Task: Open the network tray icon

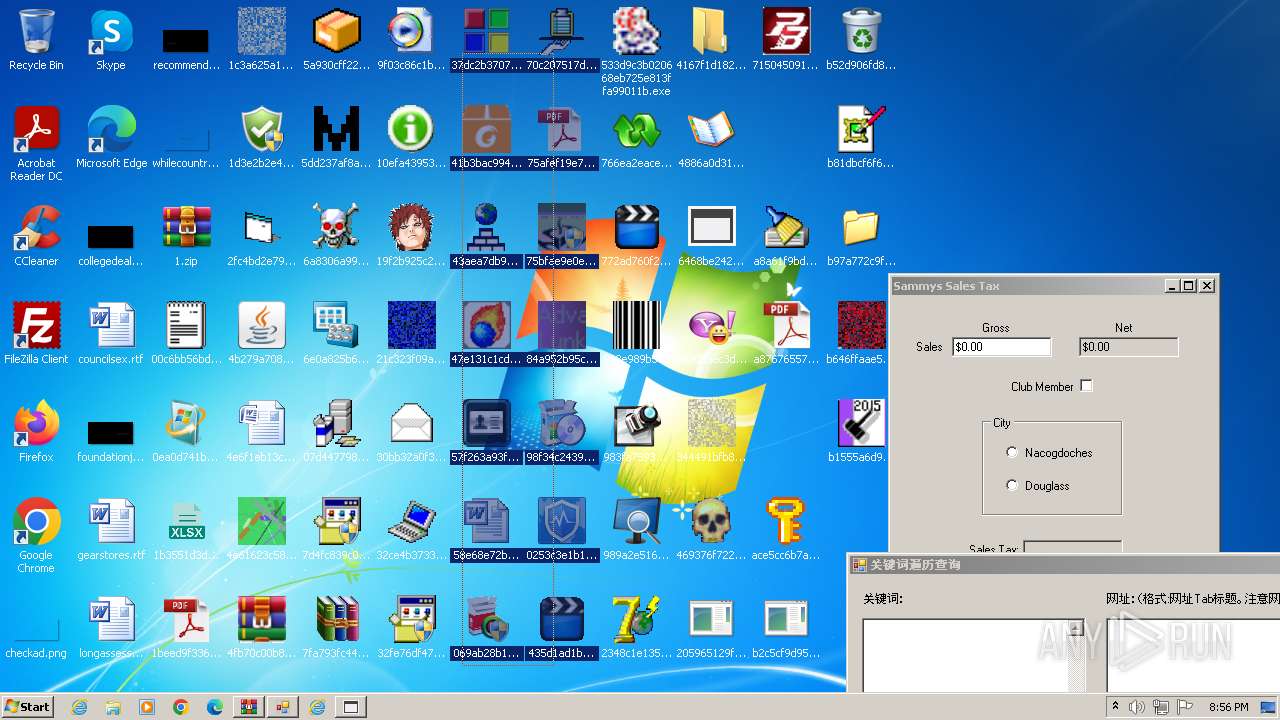Action: point(1161,707)
